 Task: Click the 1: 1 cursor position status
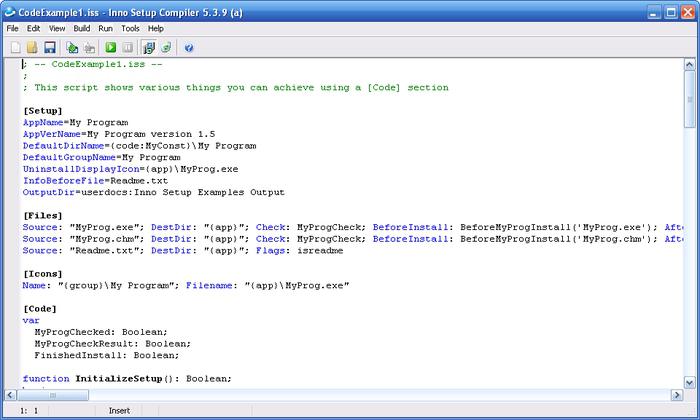(x=29, y=411)
